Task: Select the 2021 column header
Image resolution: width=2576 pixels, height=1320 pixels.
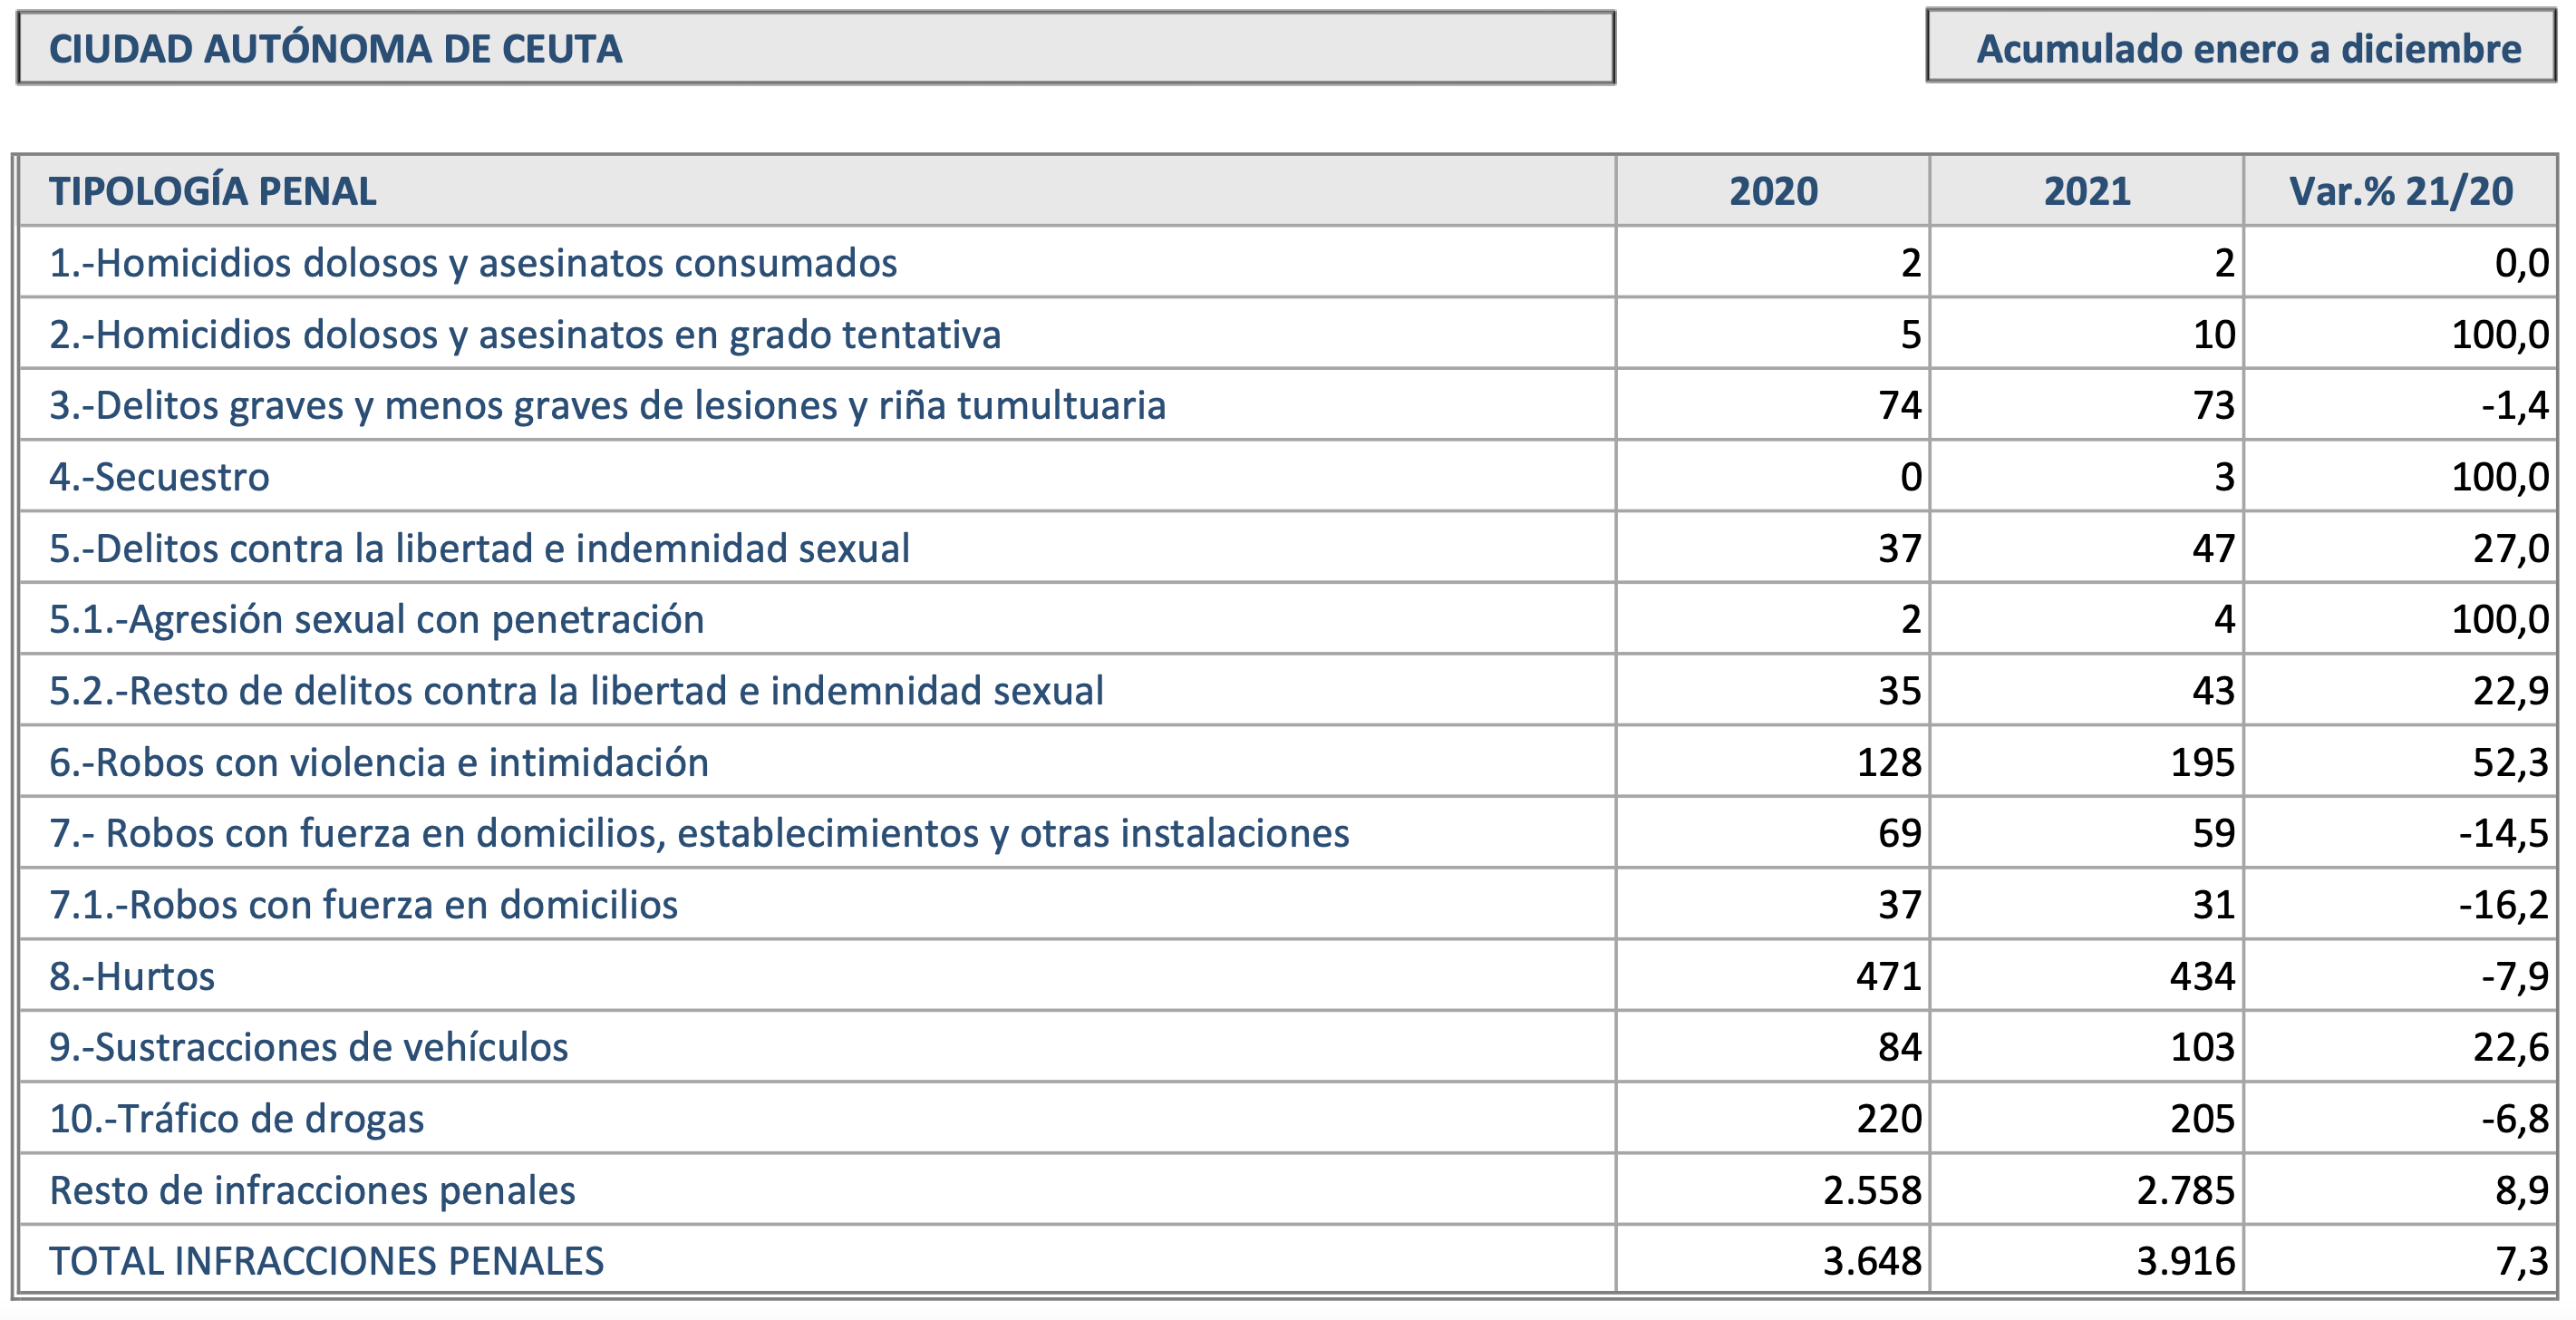Action: (2087, 191)
